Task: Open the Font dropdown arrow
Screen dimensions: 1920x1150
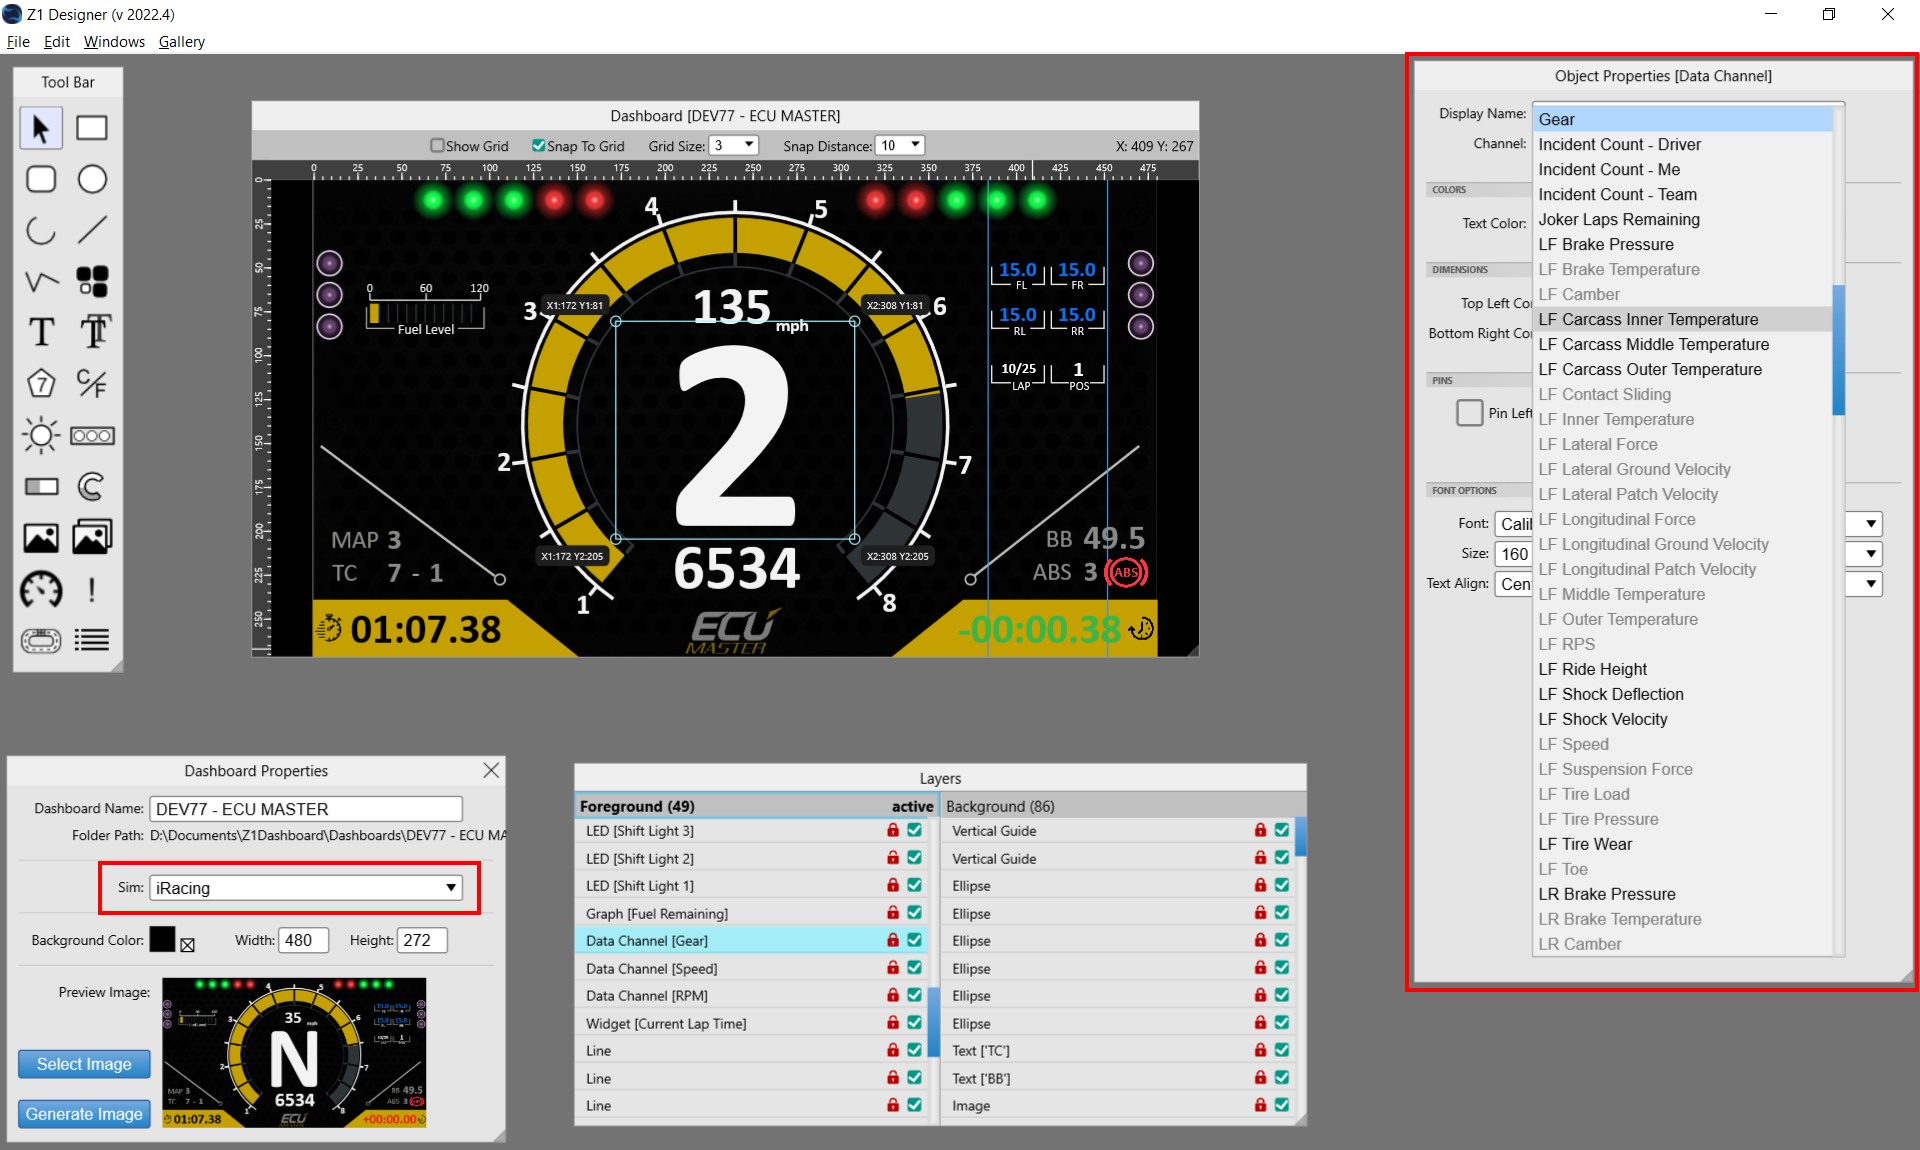Action: 1871,524
